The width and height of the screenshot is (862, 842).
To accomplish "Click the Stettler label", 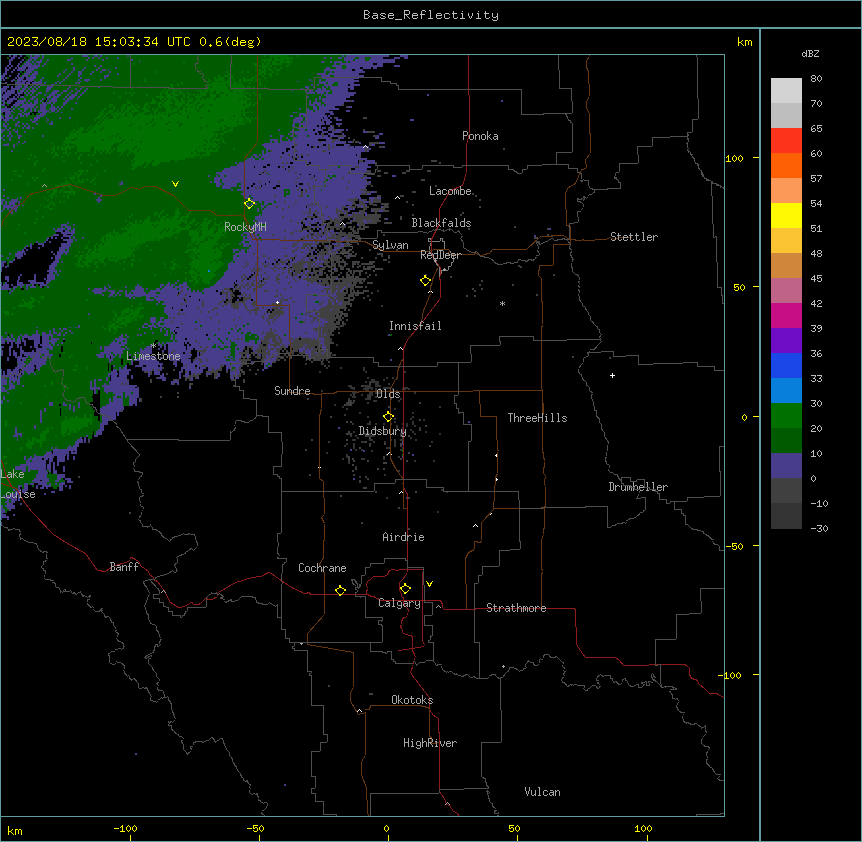I will pyautogui.click(x=634, y=237).
